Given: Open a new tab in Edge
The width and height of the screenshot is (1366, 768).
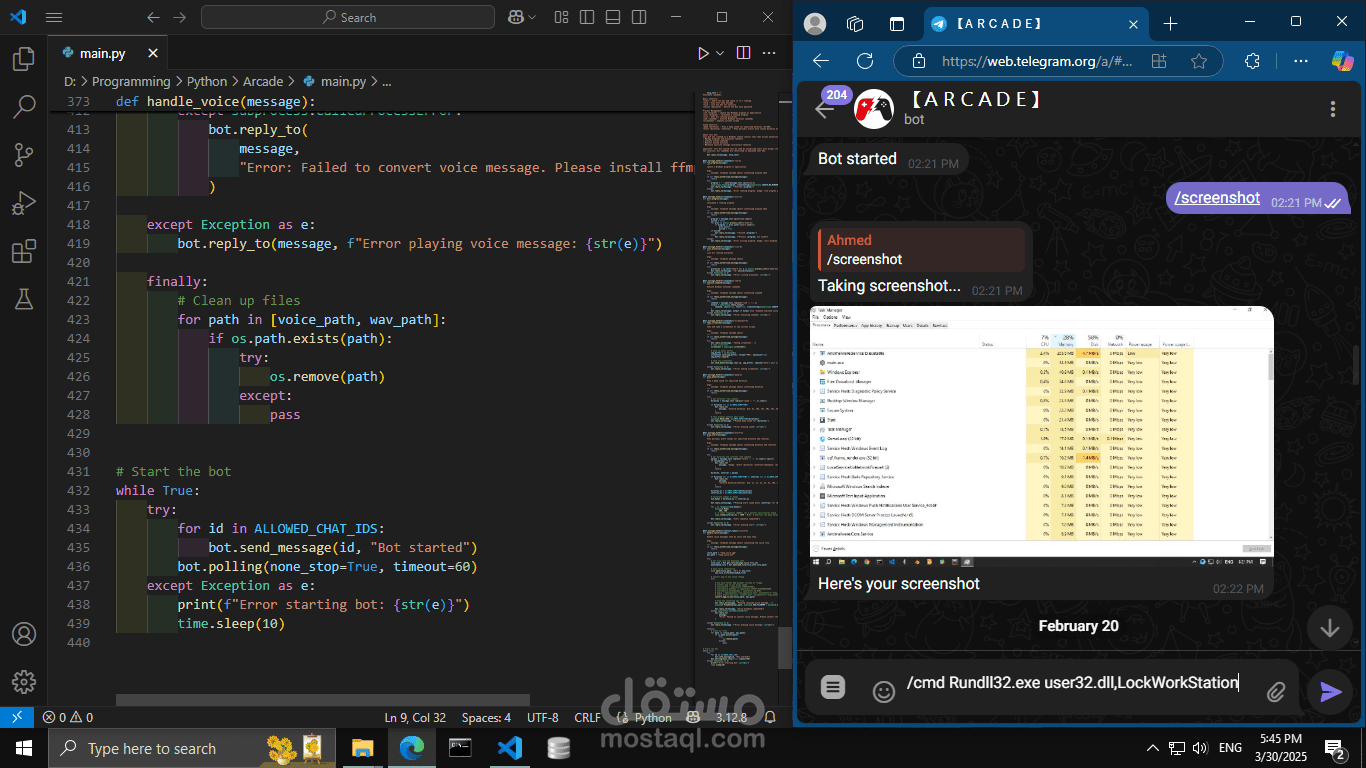Looking at the screenshot, I should (1170, 23).
